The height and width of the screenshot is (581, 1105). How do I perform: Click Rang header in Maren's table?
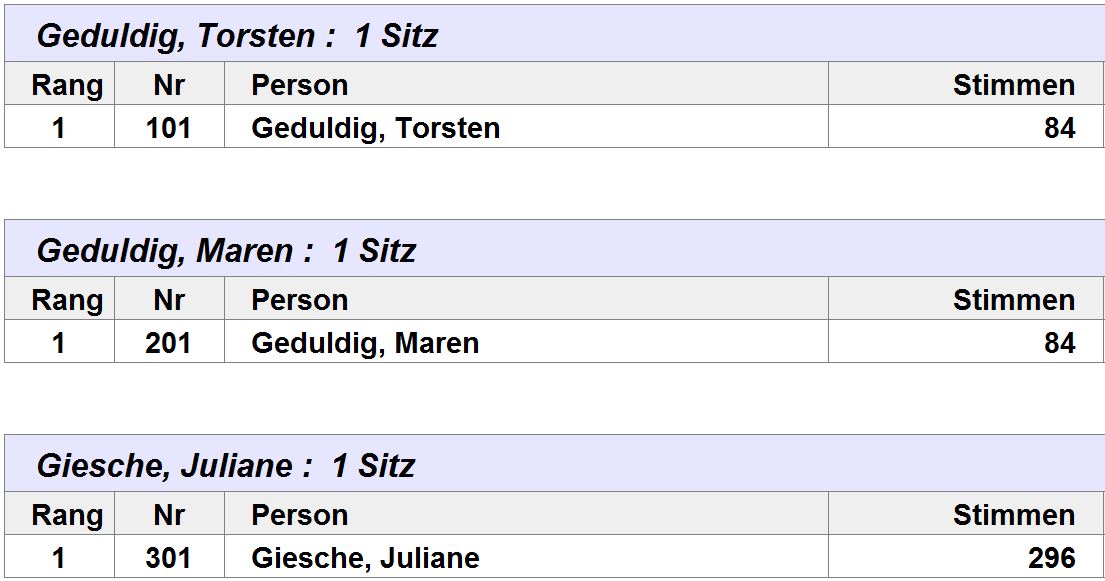(x=67, y=300)
